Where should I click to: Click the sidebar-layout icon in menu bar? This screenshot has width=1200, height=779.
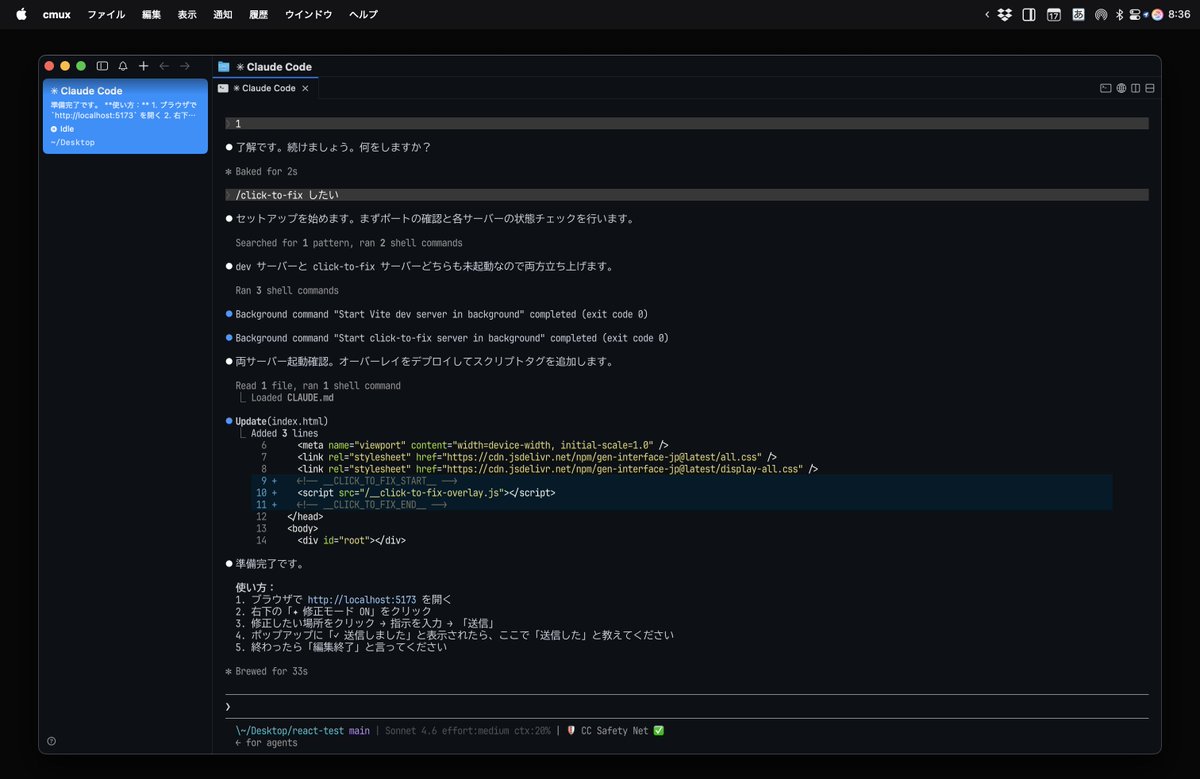1029,14
